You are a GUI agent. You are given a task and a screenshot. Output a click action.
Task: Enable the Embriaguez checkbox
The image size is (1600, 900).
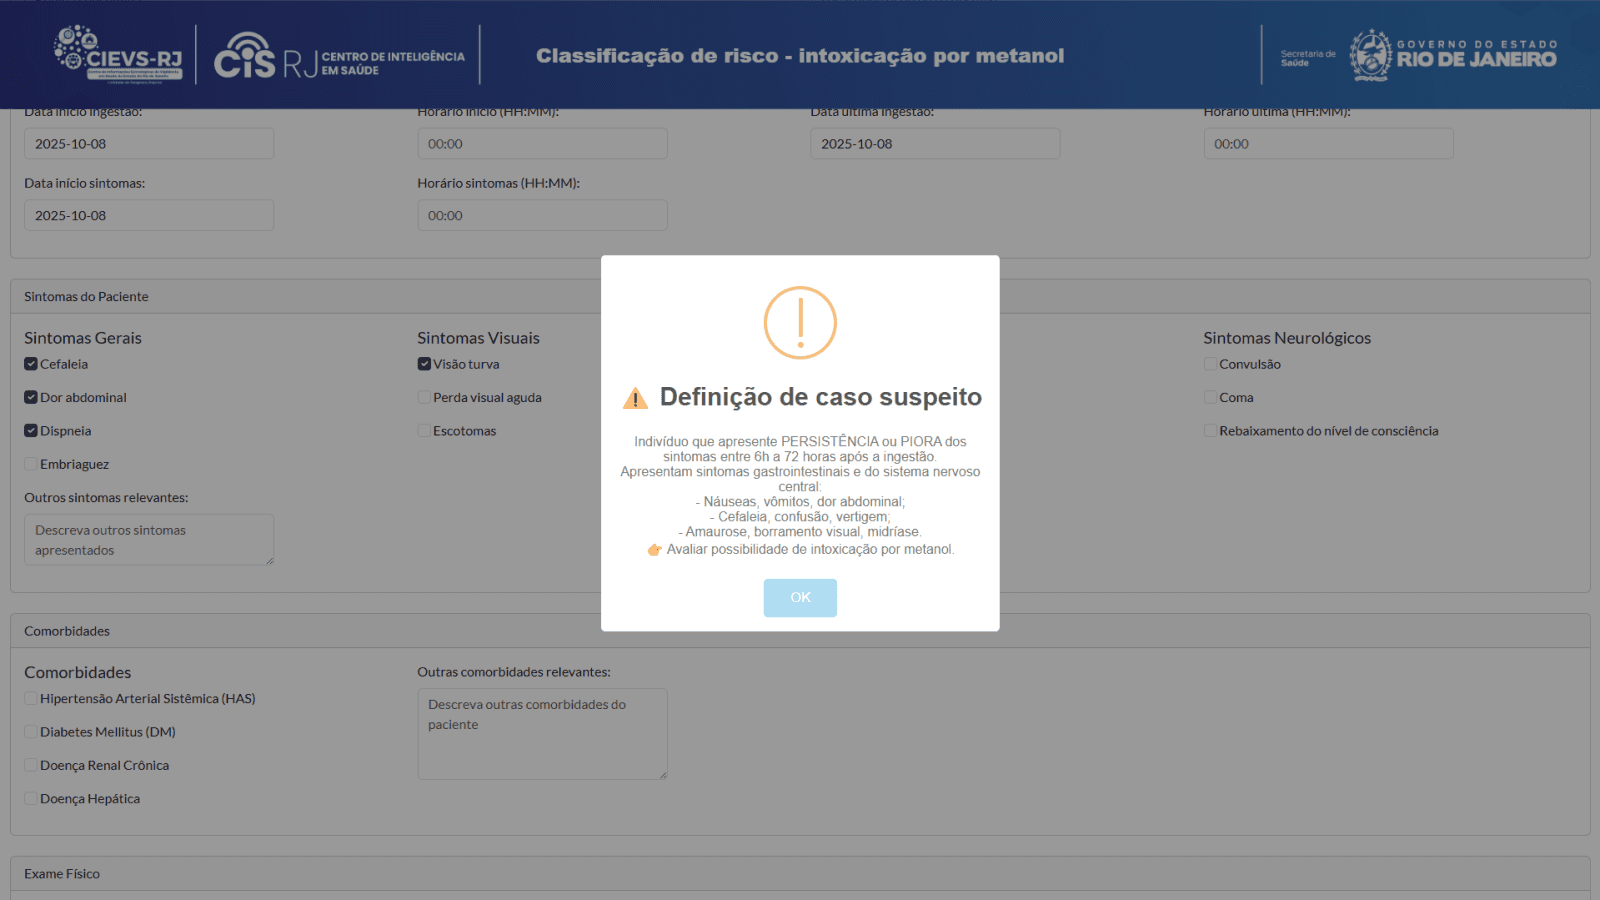31,464
